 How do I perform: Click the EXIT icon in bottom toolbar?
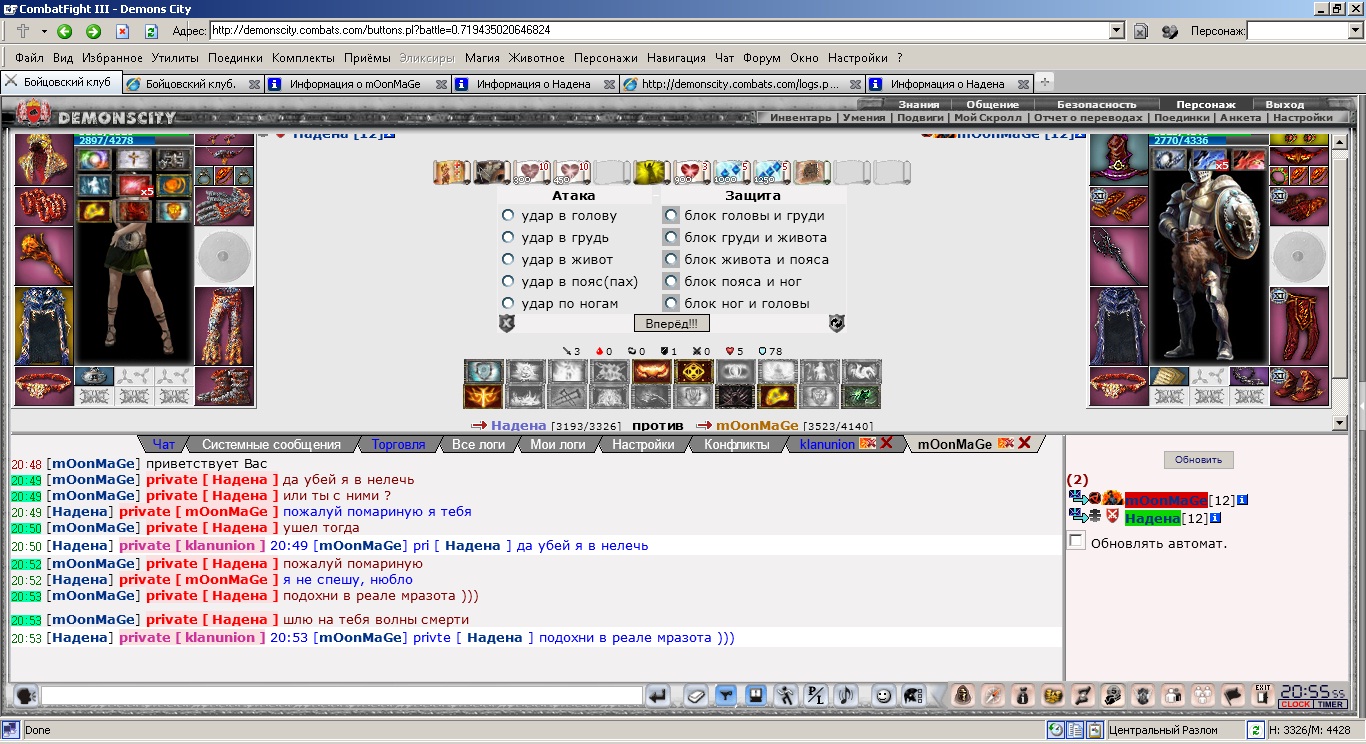(x=1262, y=695)
